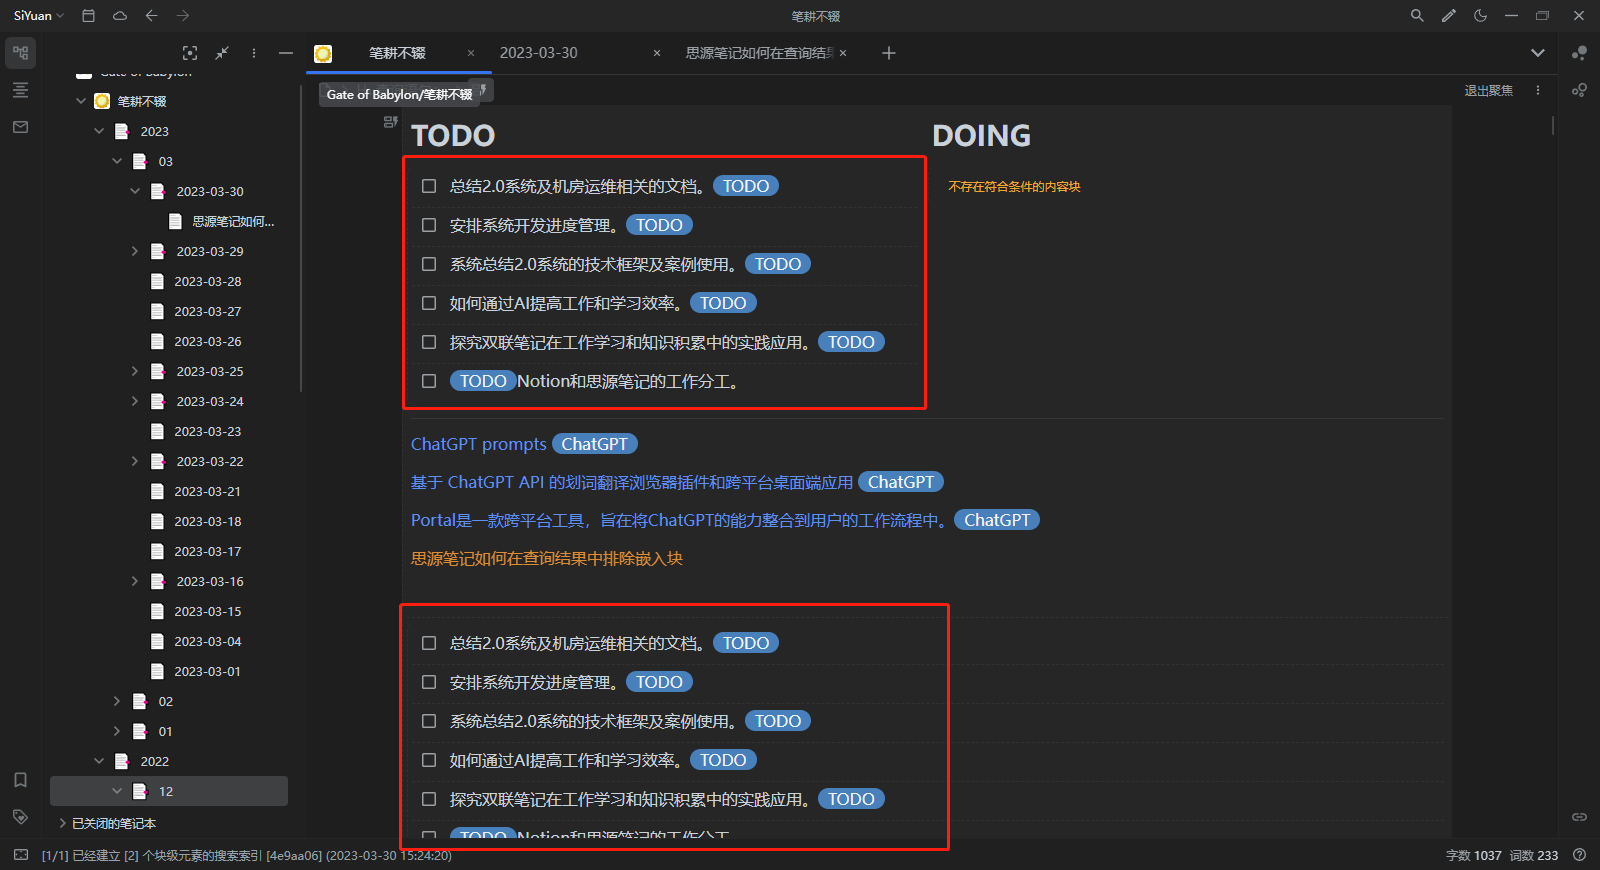Go back with the left arrow
This screenshot has height=870, width=1600.
[x=152, y=16]
